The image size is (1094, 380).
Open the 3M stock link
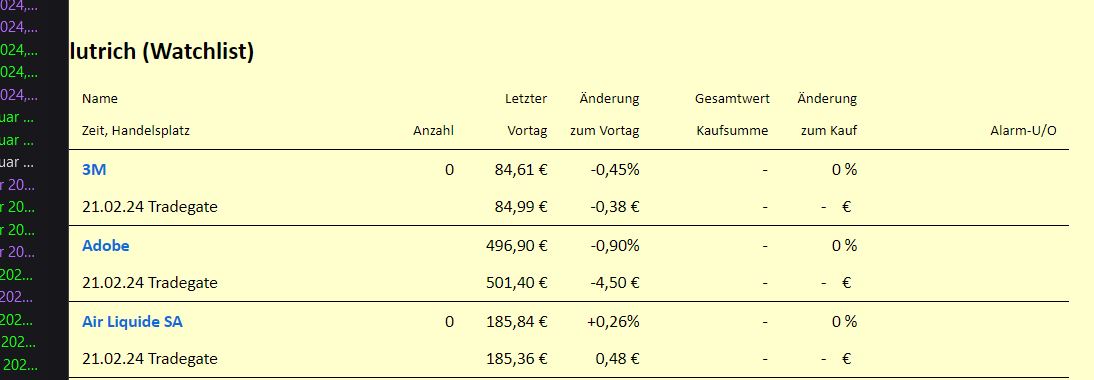pyautogui.click(x=94, y=169)
